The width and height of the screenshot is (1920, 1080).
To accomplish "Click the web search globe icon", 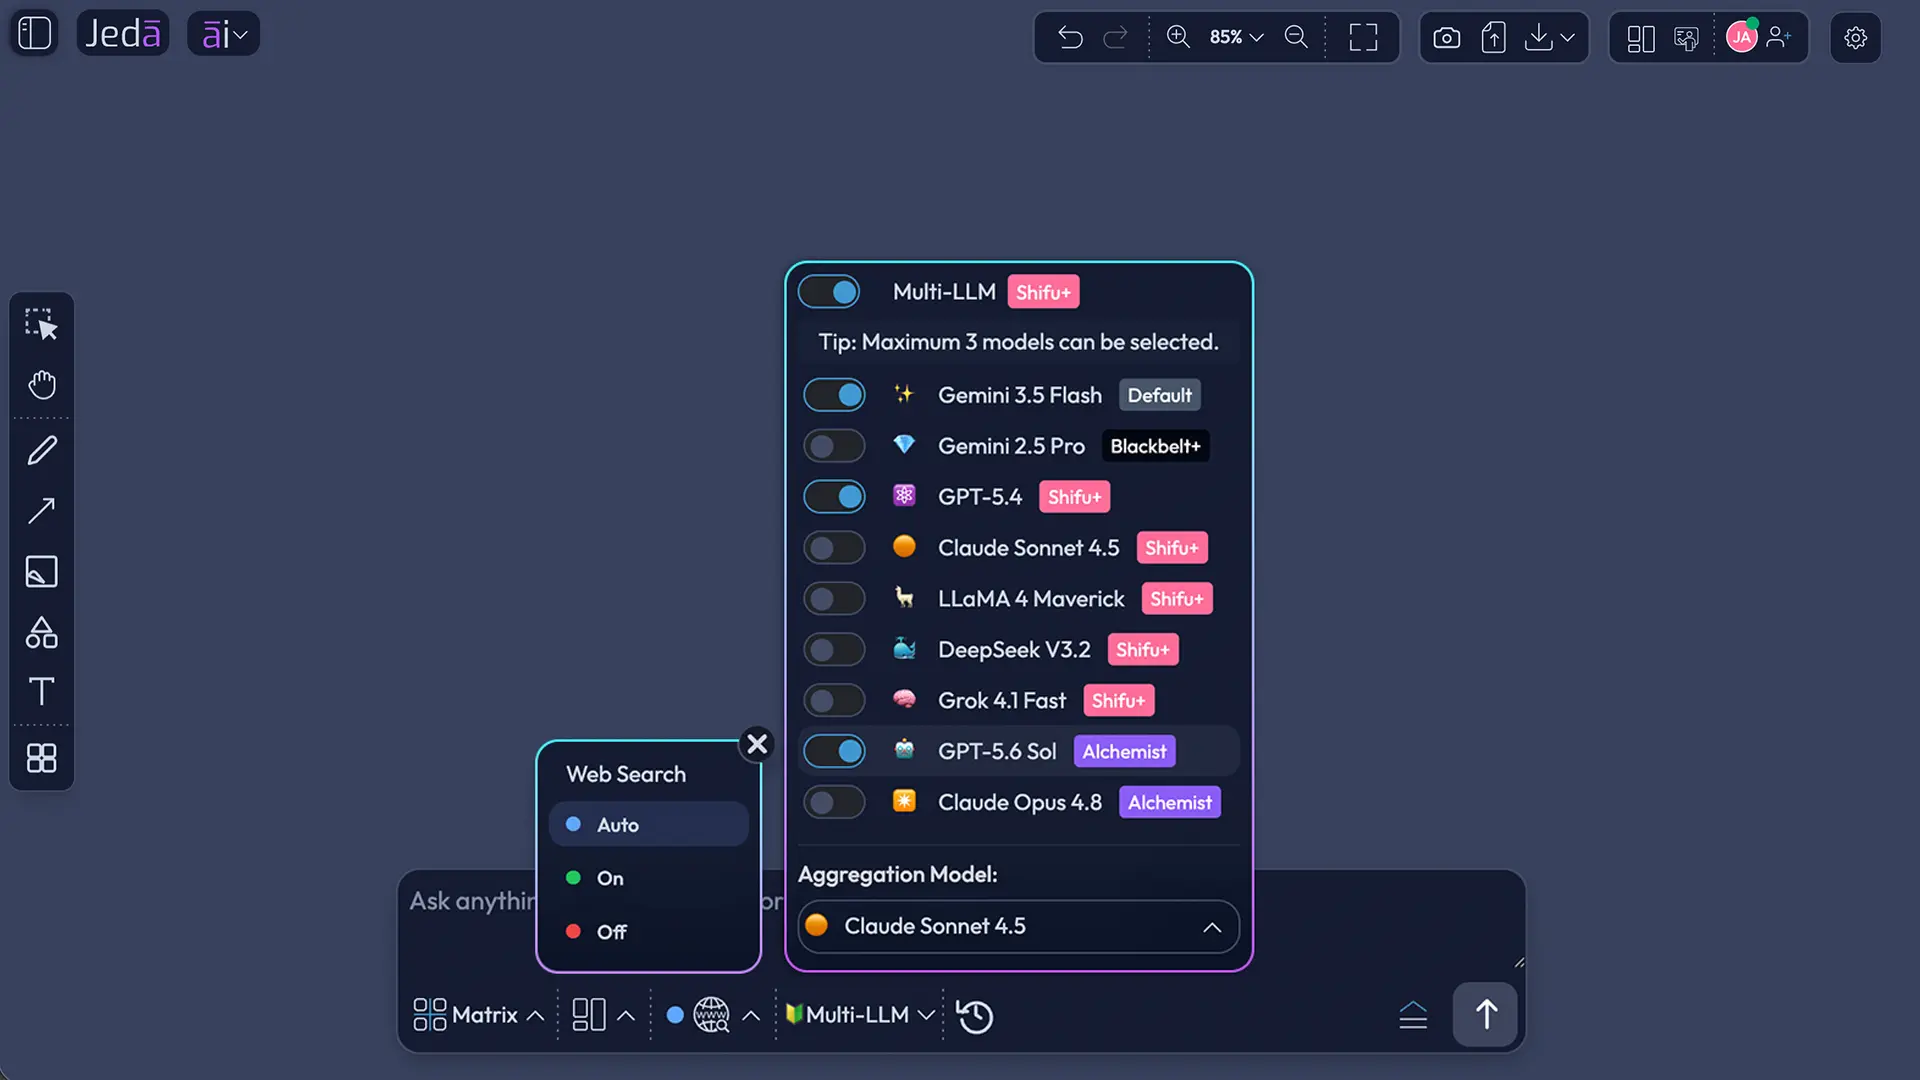I will pyautogui.click(x=711, y=1015).
